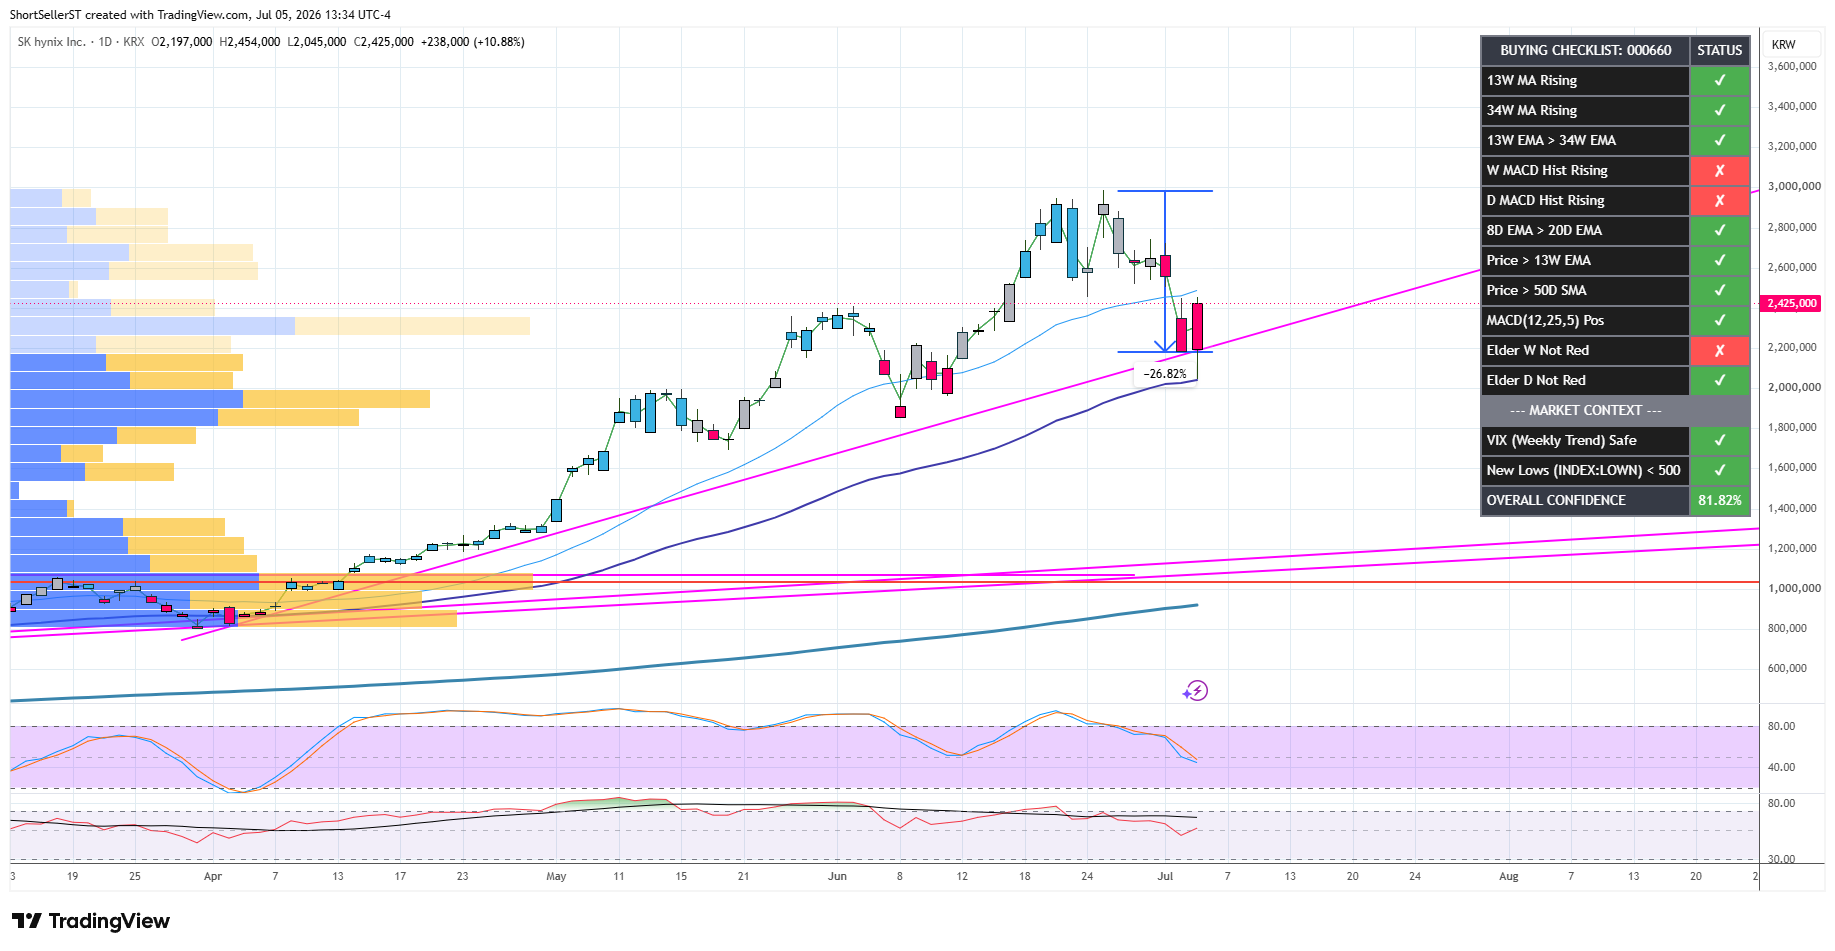This screenshot has height=951, width=1835.
Task: Click the KRX exchange label in legend
Action: point(134,42)
